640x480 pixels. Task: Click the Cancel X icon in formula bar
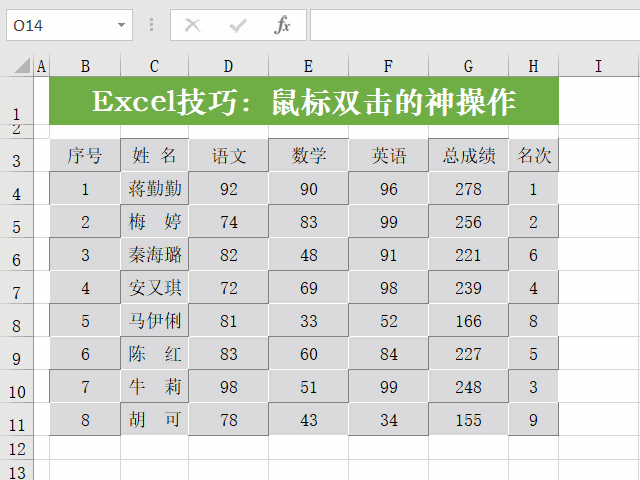click(192, 25)
